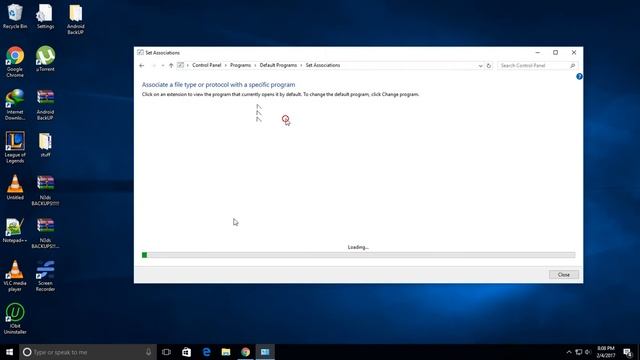
Task: Launch Notepad++ from desktop
Action: pos(15,230)
